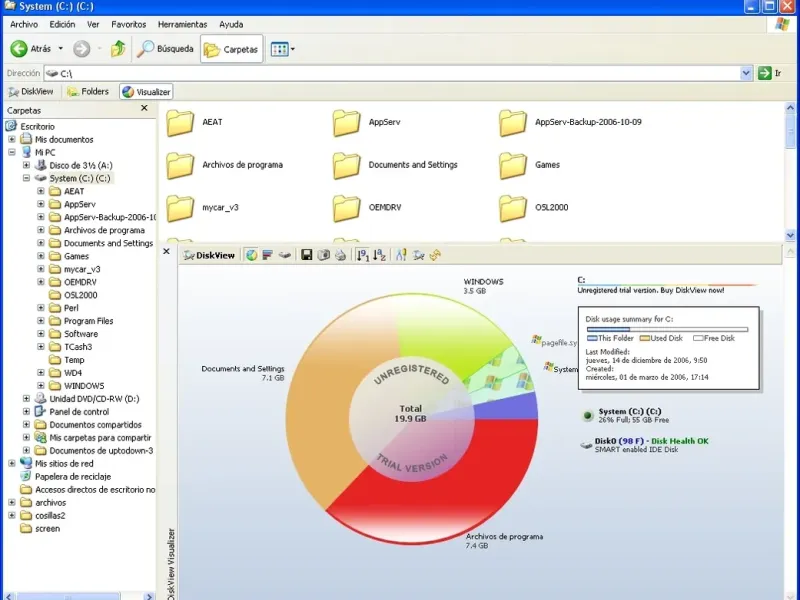Expand the AEAT tree folder
The image size is (800, 600).
click(41, 191)
